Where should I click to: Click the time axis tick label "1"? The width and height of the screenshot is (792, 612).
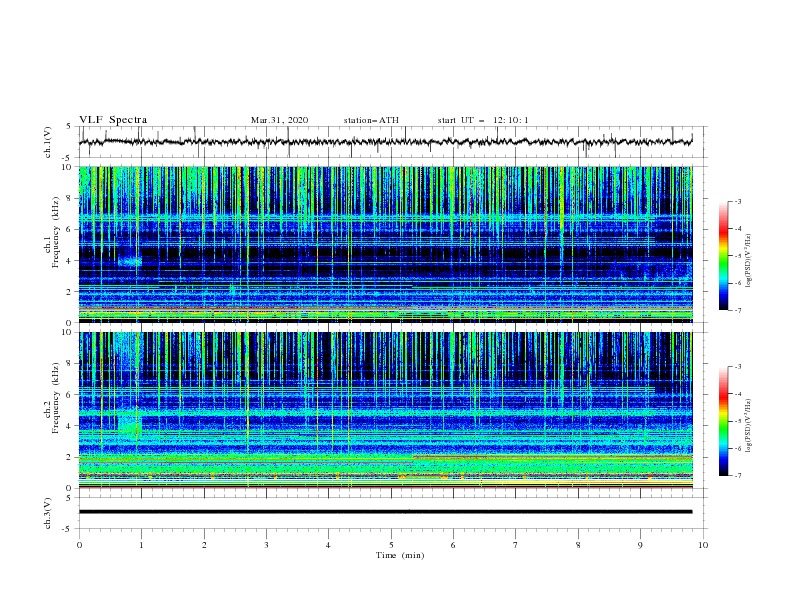tap(141, 545)
